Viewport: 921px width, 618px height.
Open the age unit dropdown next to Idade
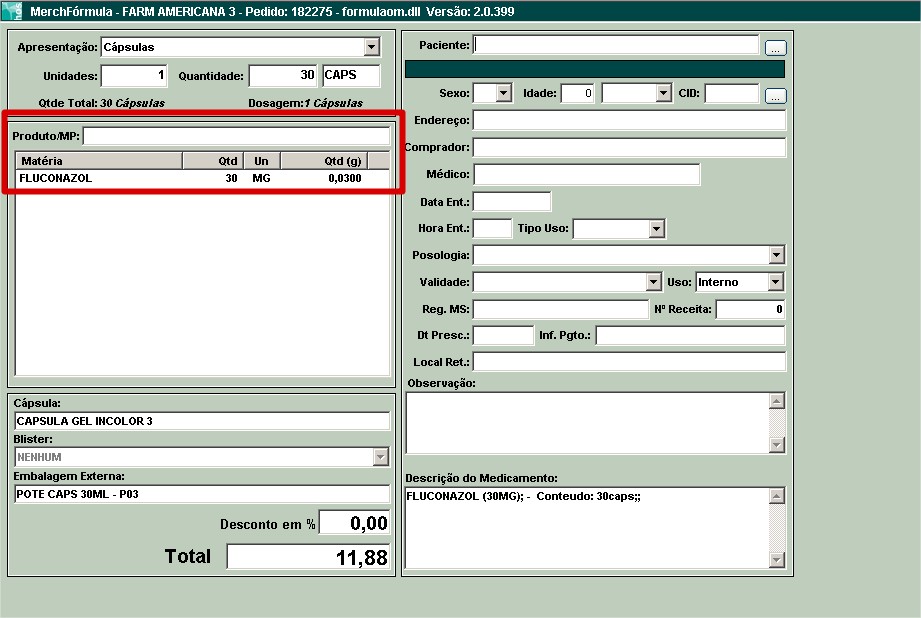[x=663, y=93]
